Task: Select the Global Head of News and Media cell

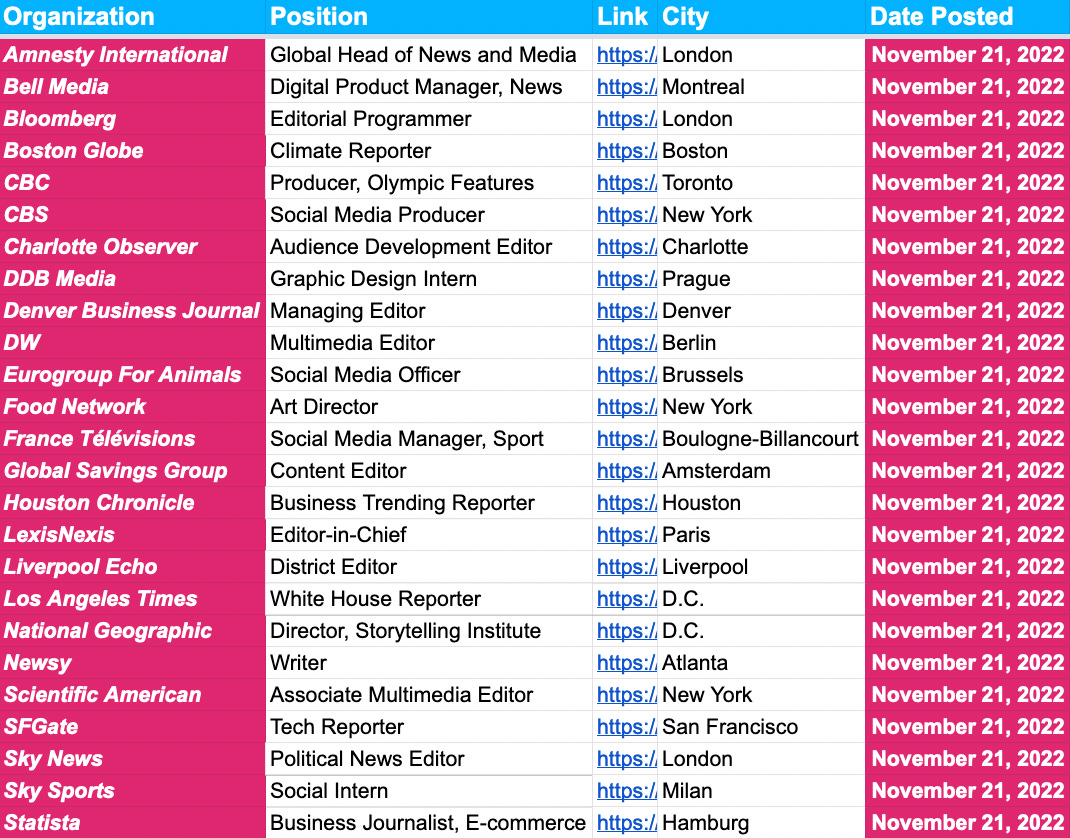Action: coord(429,55)
